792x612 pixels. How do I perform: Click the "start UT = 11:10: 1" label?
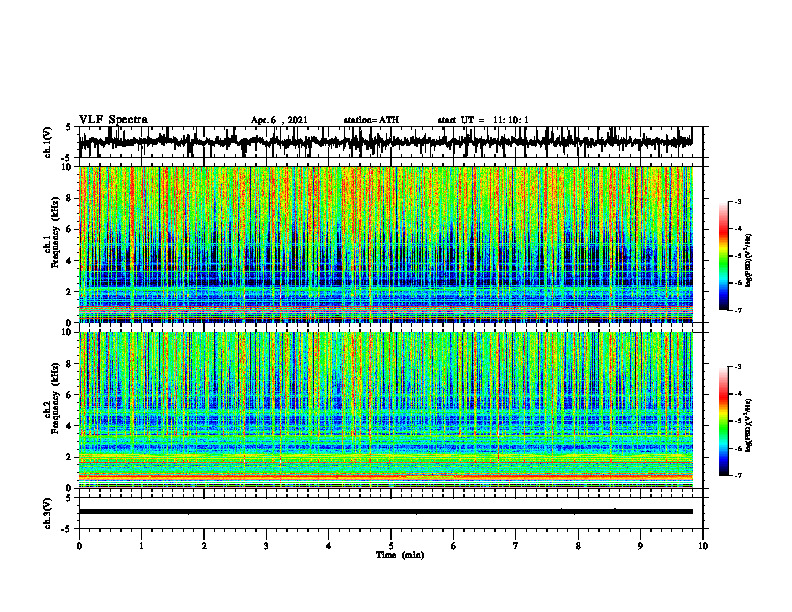[483, 120]
